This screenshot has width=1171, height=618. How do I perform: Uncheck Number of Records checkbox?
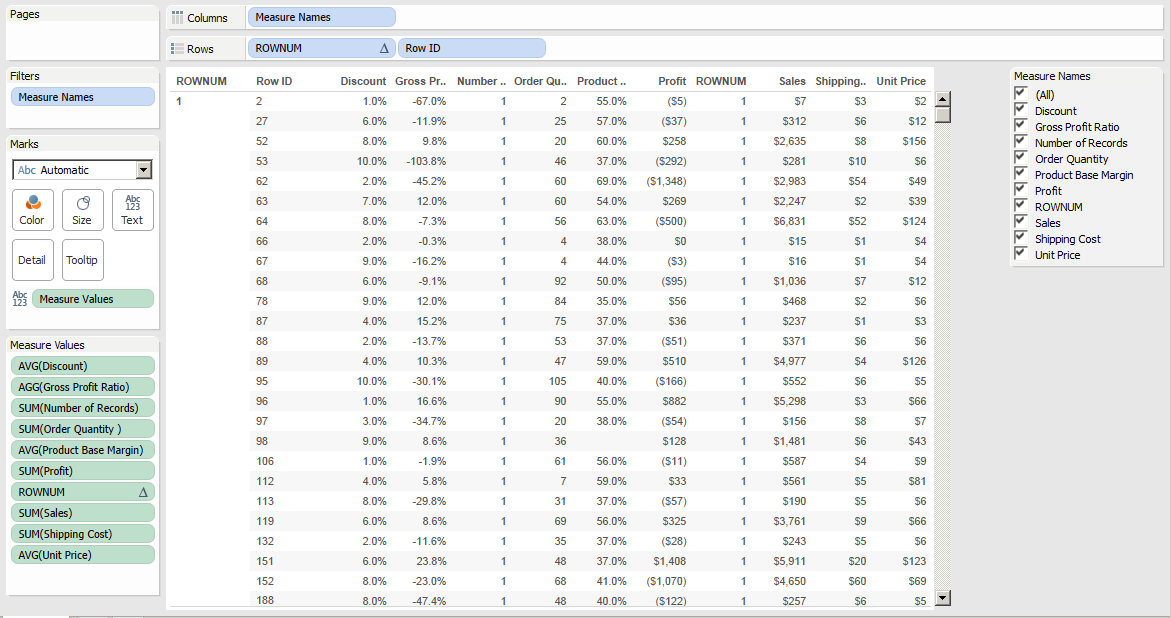[1021, 142]
